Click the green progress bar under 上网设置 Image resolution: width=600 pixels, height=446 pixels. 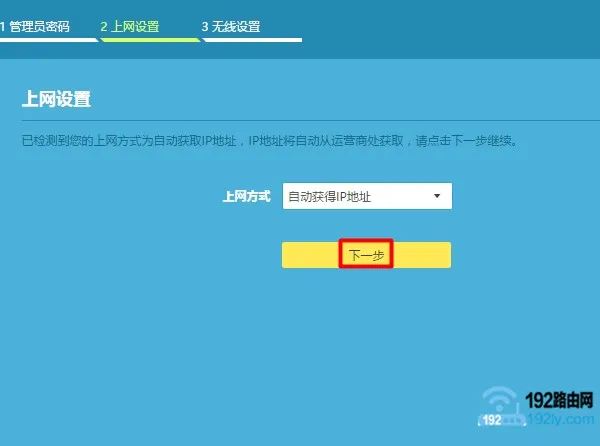(149, 40)
